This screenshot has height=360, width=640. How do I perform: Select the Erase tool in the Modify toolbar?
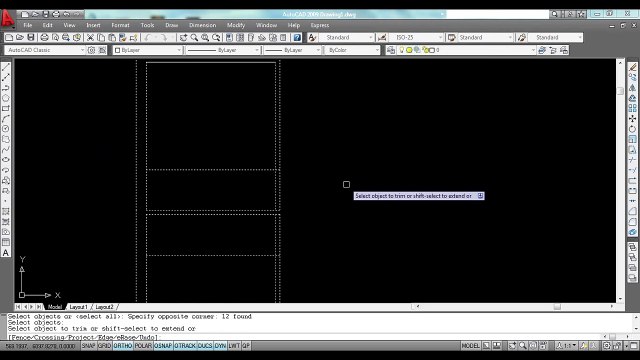click(632, 67)
